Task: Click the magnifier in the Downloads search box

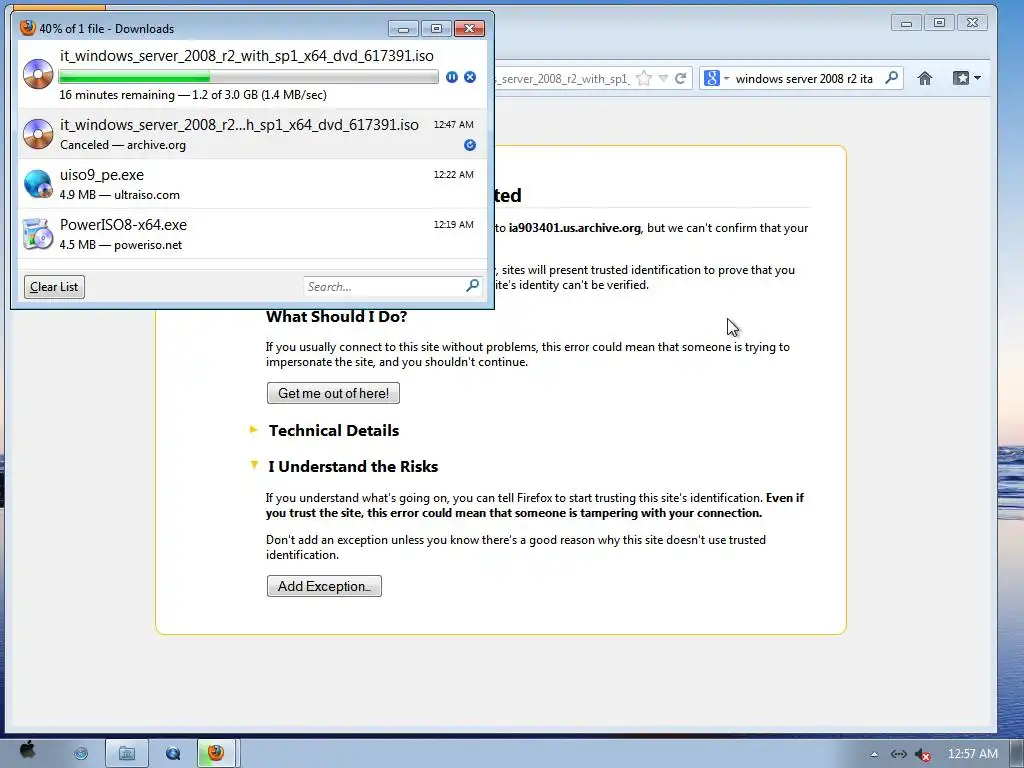Action: click(x=472, y=285)
